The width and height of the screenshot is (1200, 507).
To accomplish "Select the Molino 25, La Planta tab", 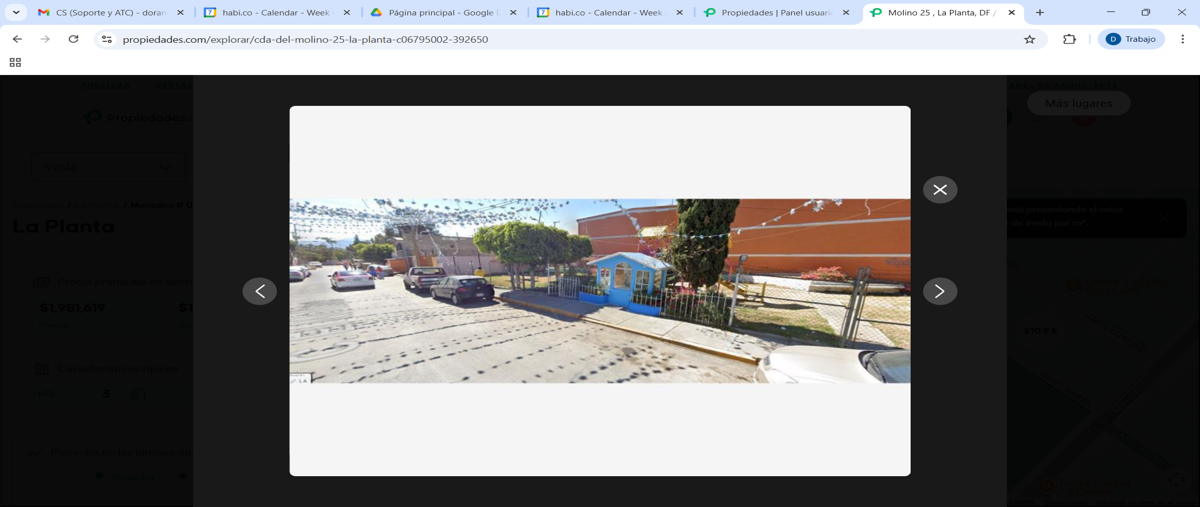I will [941, 13].
